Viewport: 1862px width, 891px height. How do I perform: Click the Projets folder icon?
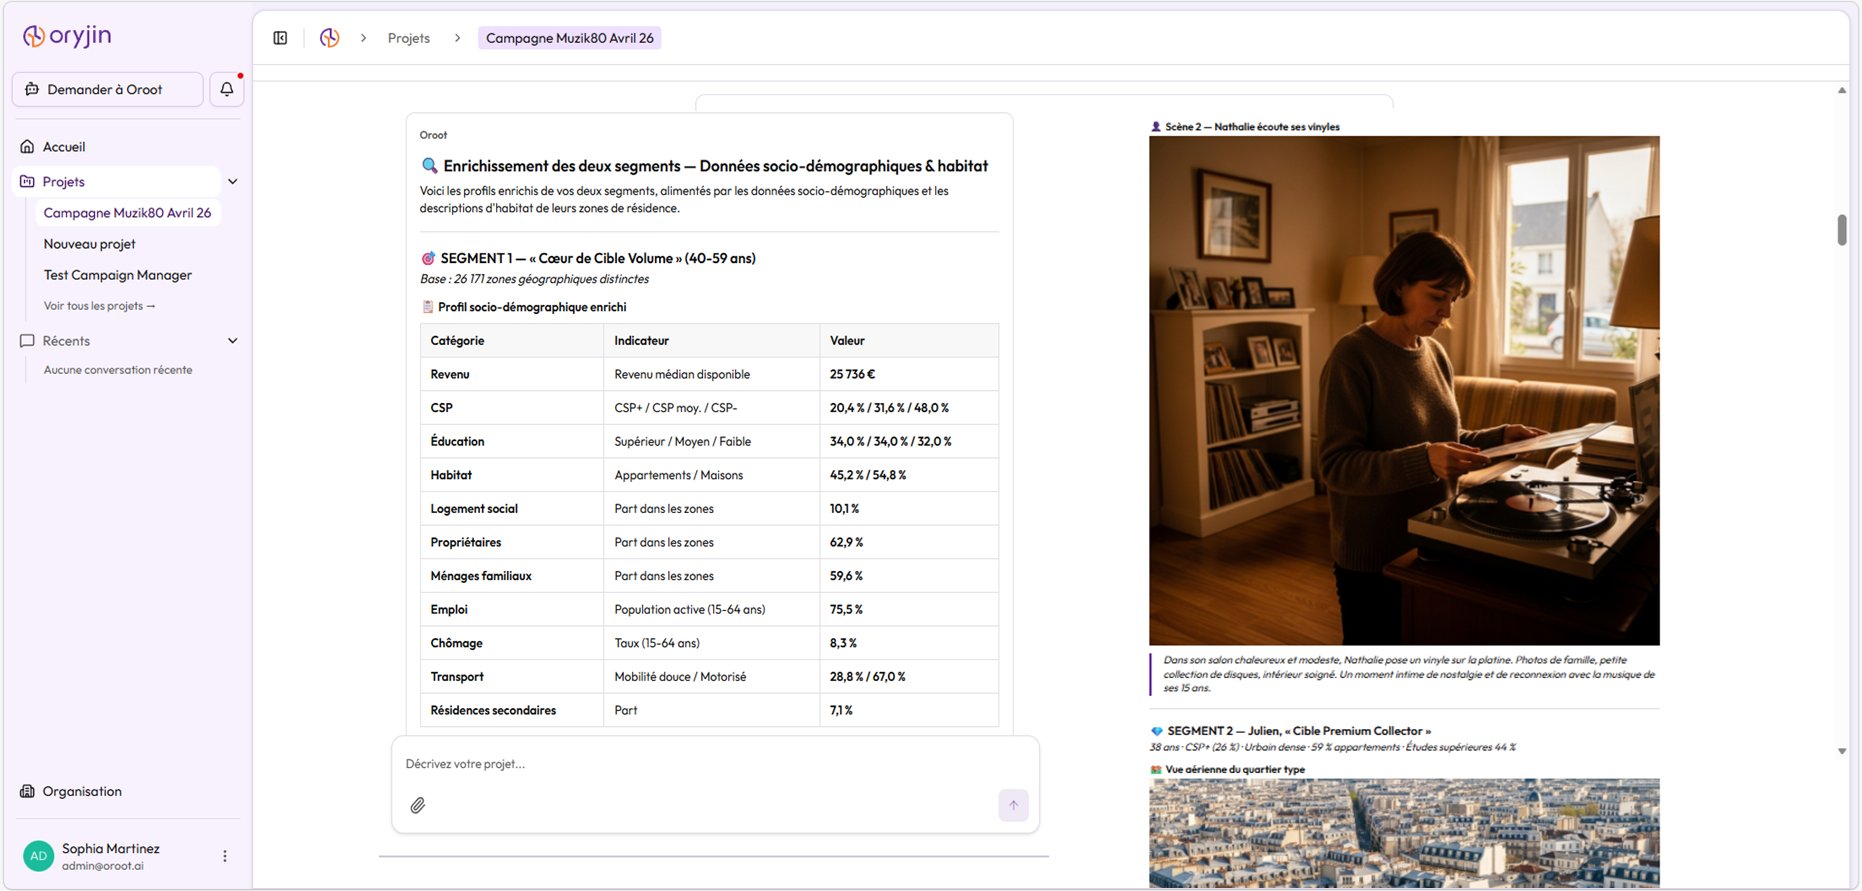pyautogui.click(x=27, y=181)
